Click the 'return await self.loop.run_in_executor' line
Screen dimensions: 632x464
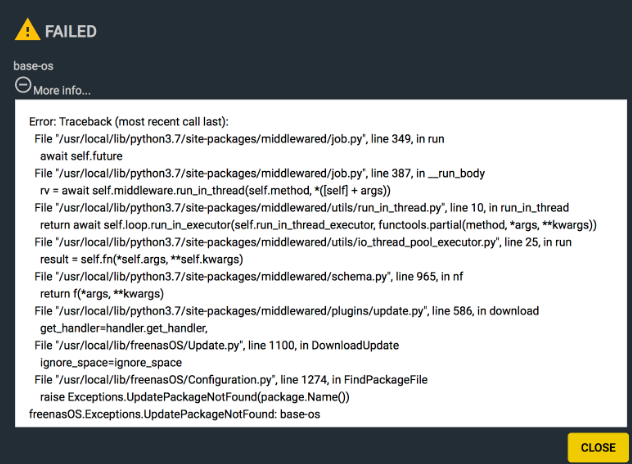[x=318, y=225]
